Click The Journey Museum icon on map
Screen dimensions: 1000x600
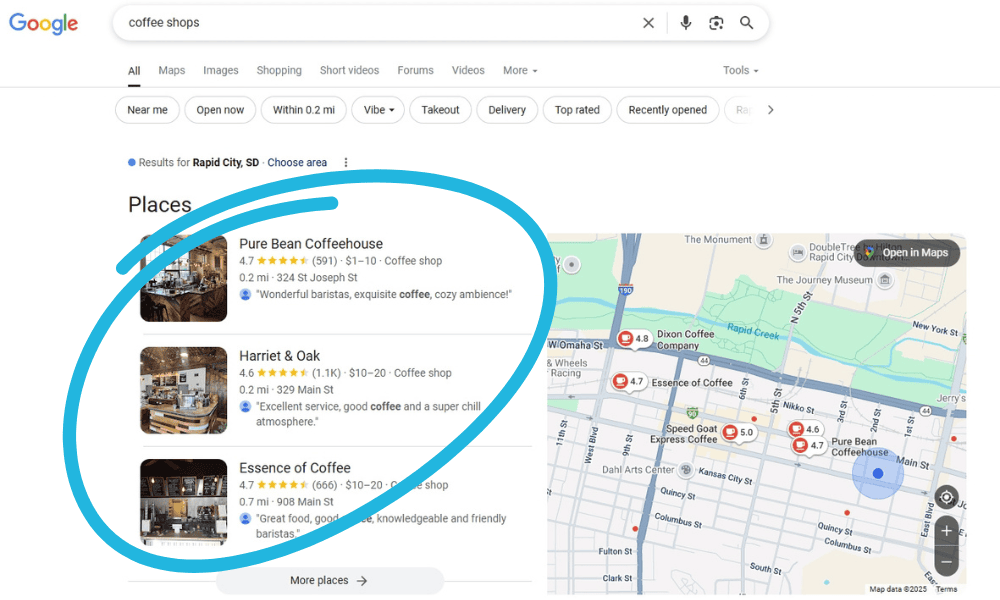click(885, 279)
